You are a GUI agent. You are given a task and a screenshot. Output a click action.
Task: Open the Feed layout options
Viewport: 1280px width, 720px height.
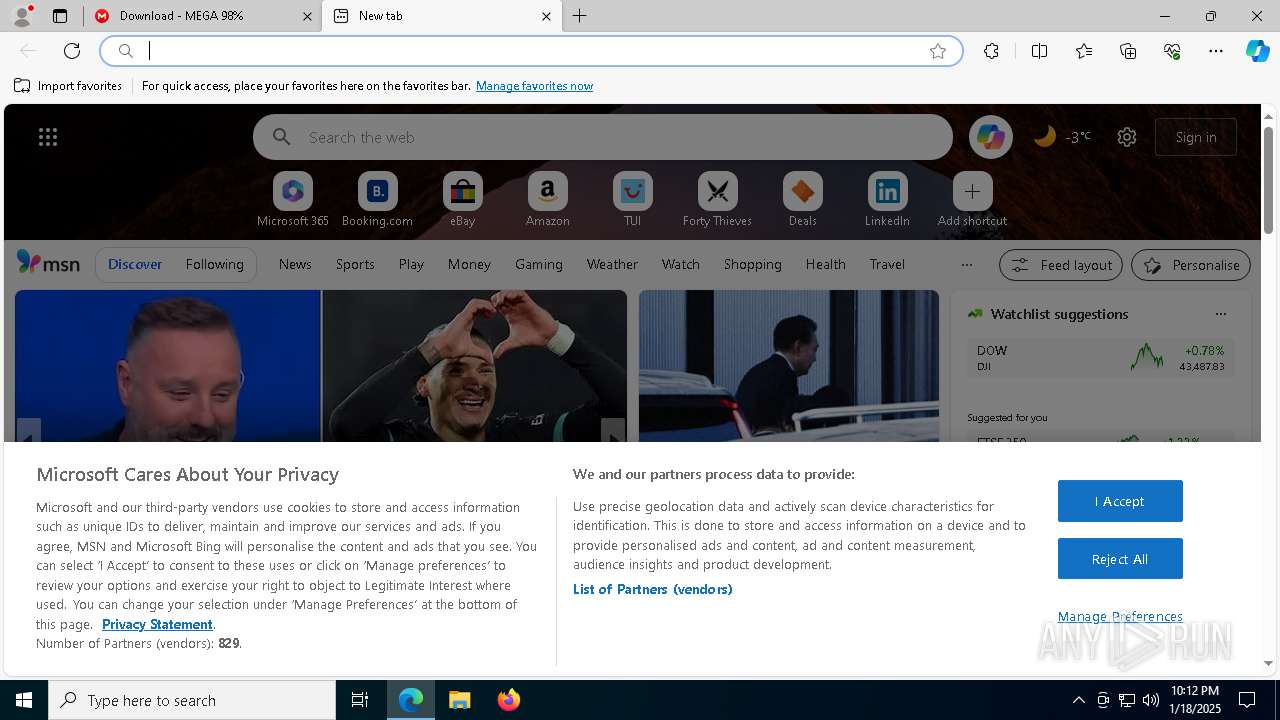point(1061,265)
